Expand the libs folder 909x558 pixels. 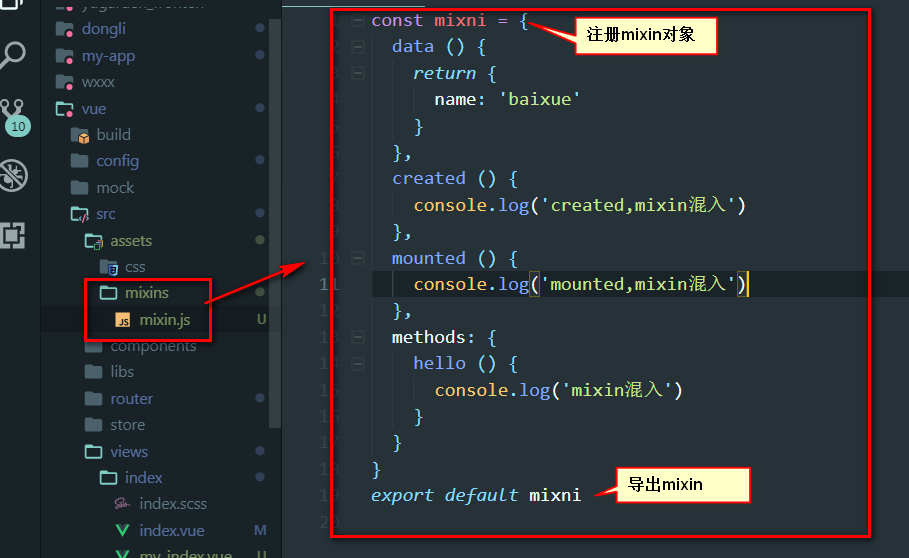click(122, 371)
